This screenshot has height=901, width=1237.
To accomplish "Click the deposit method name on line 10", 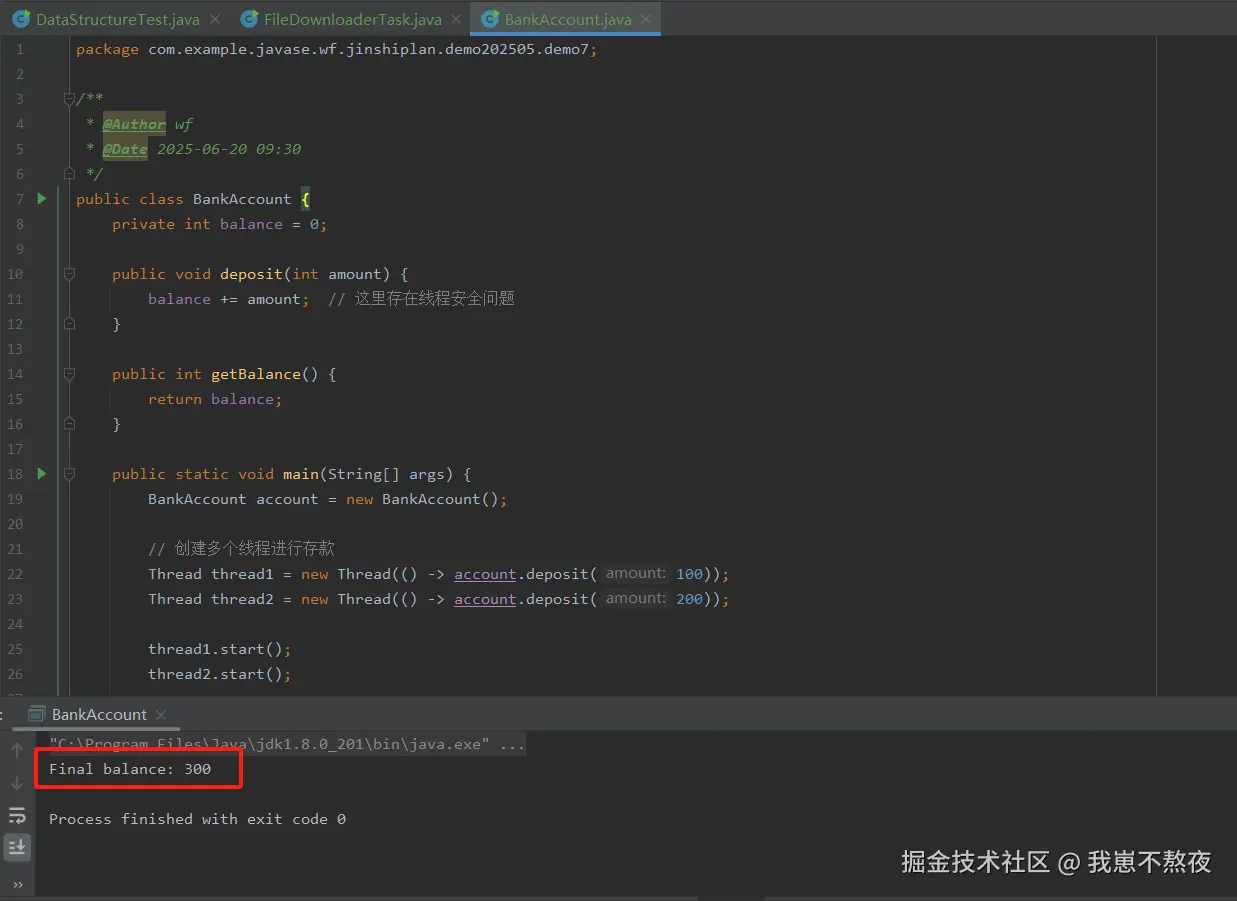I will [x=252, y=274].
